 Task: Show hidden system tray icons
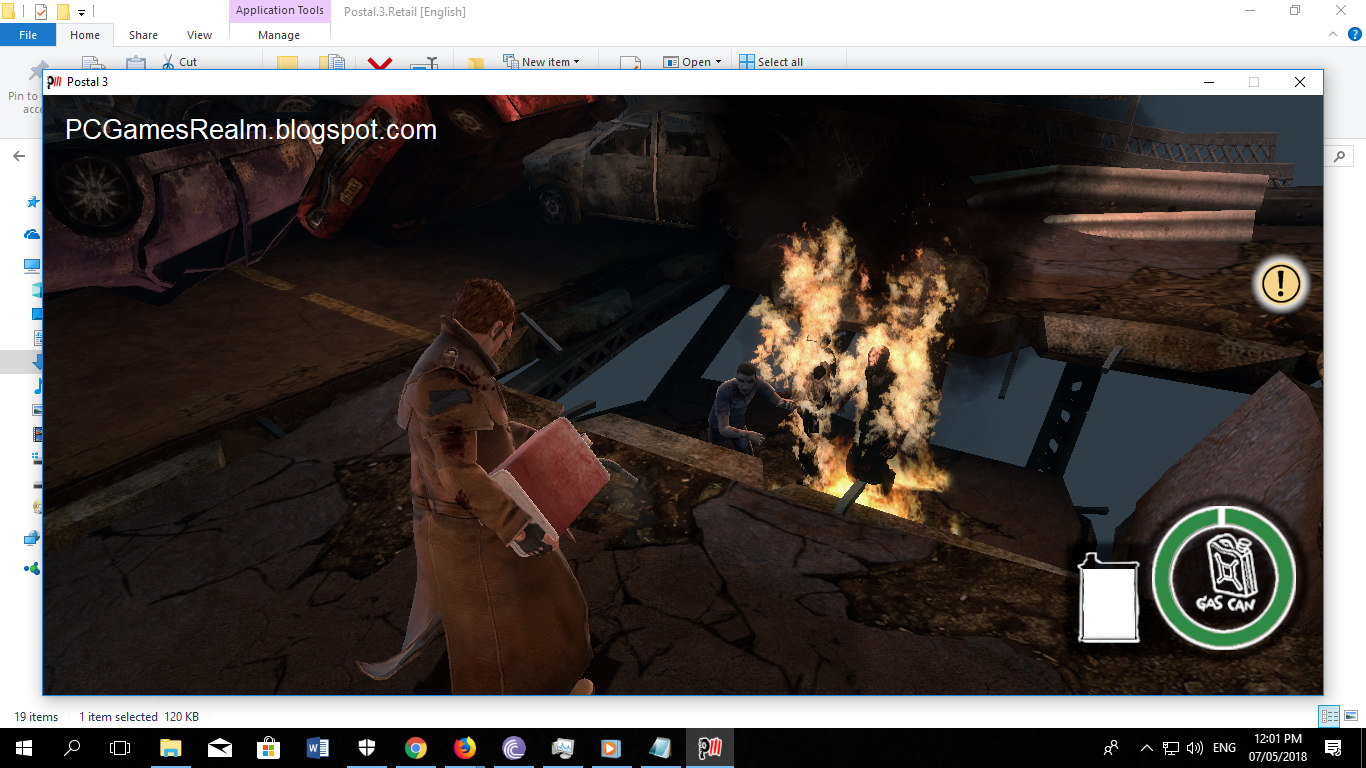1146,748
